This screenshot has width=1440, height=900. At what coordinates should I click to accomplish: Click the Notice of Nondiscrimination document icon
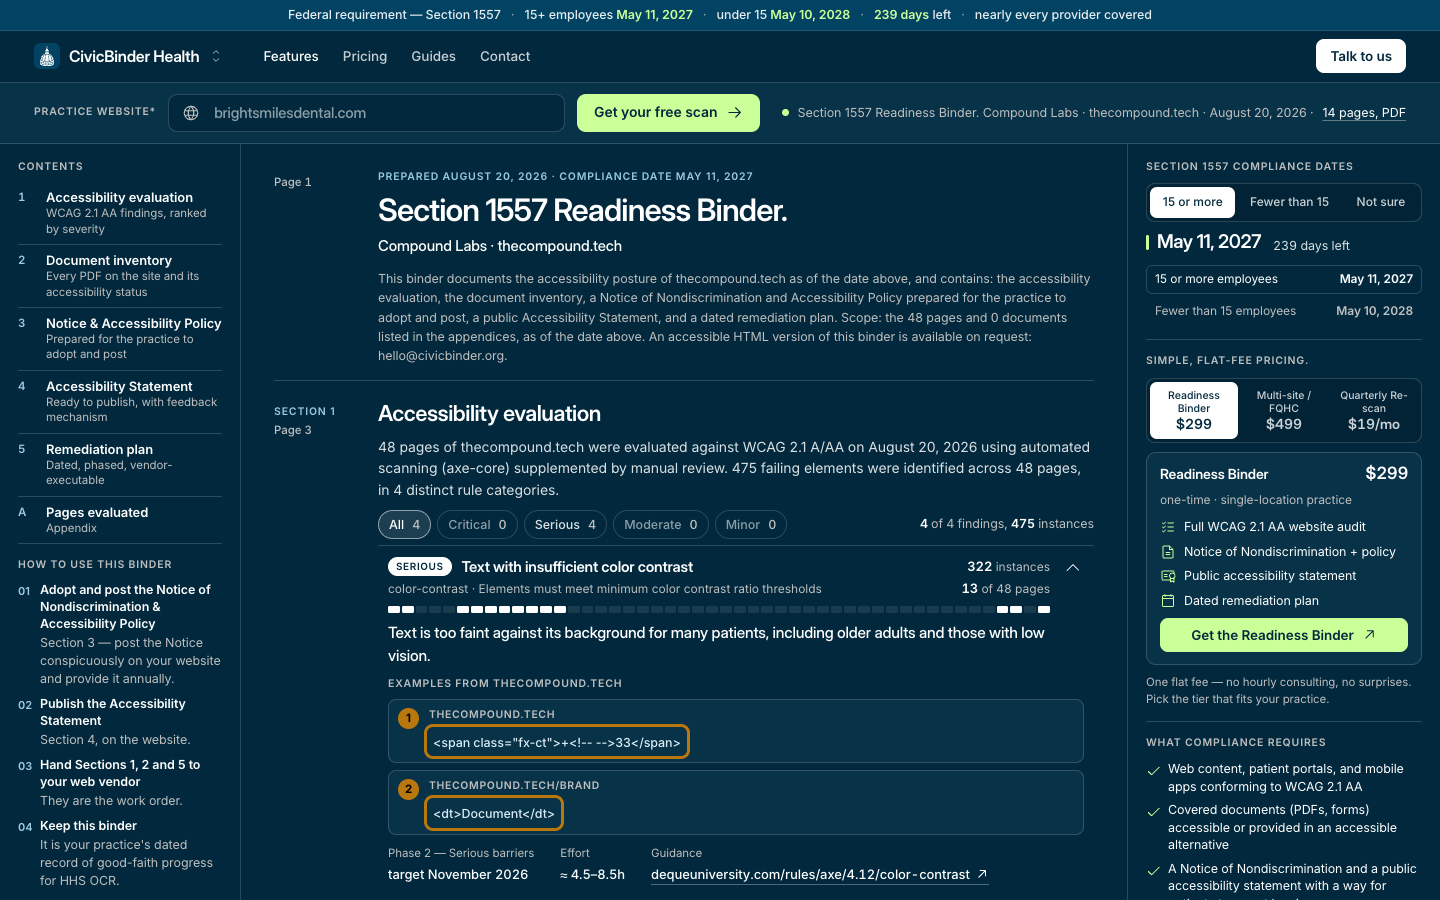[1168, 552]
